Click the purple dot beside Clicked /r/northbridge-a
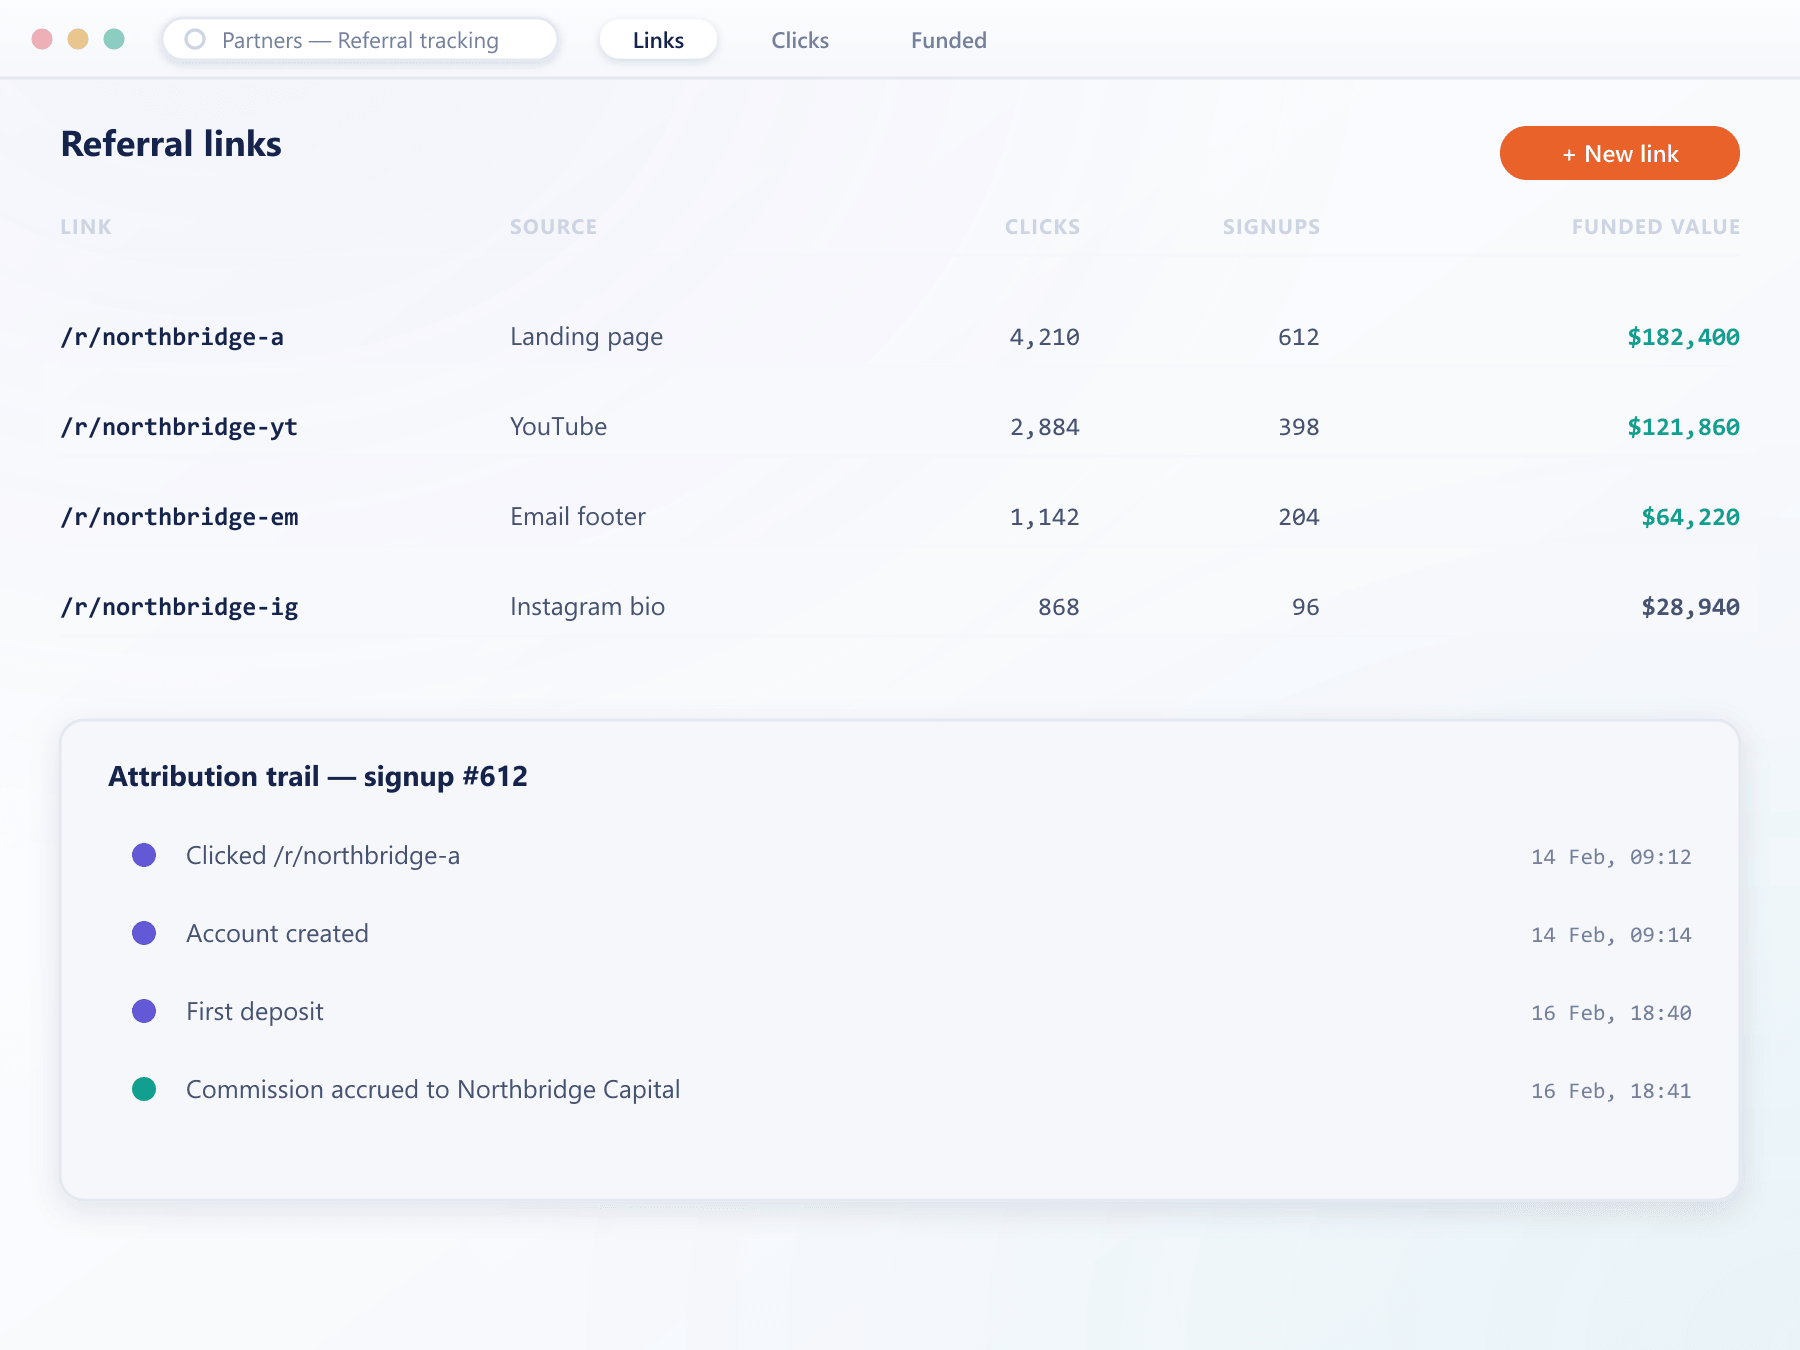This screenshot has width=1800, height=1350. [x=144, y=855]
